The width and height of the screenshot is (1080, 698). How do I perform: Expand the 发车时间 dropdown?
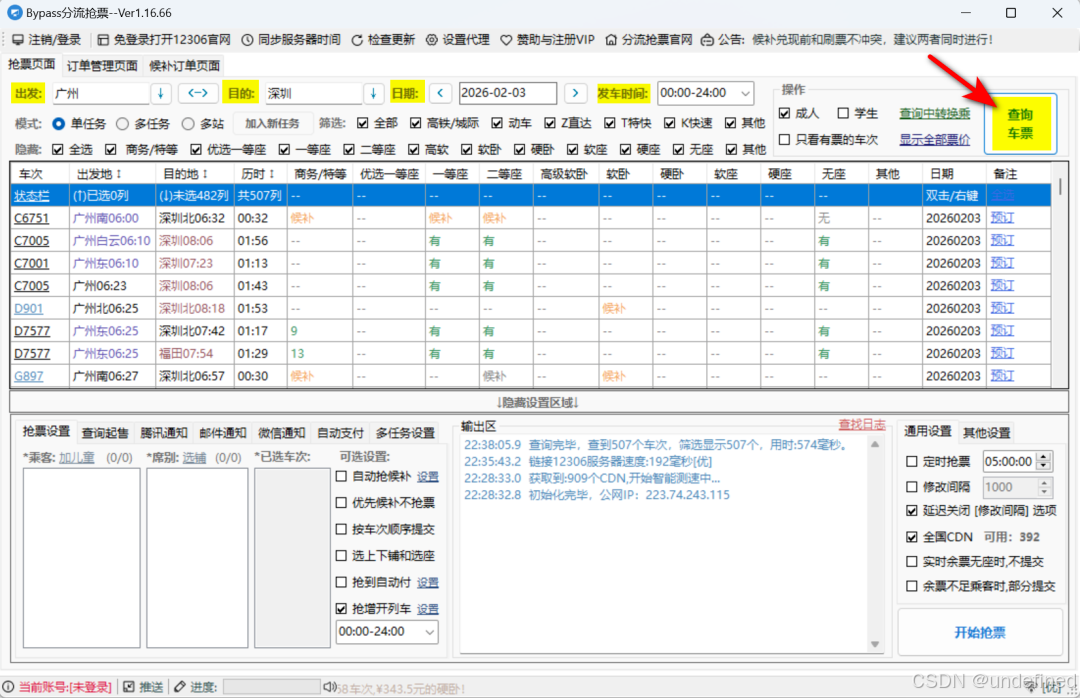(x=744, y=93)
